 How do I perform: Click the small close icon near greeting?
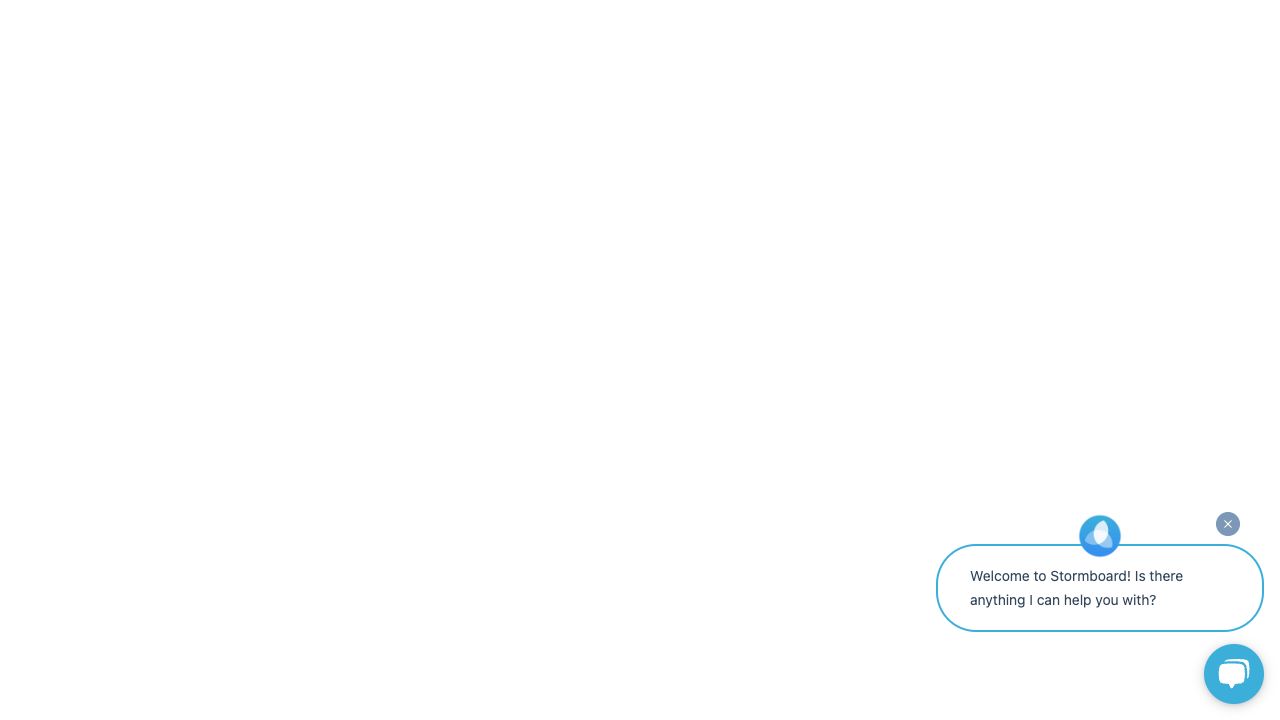[1227, 524]
